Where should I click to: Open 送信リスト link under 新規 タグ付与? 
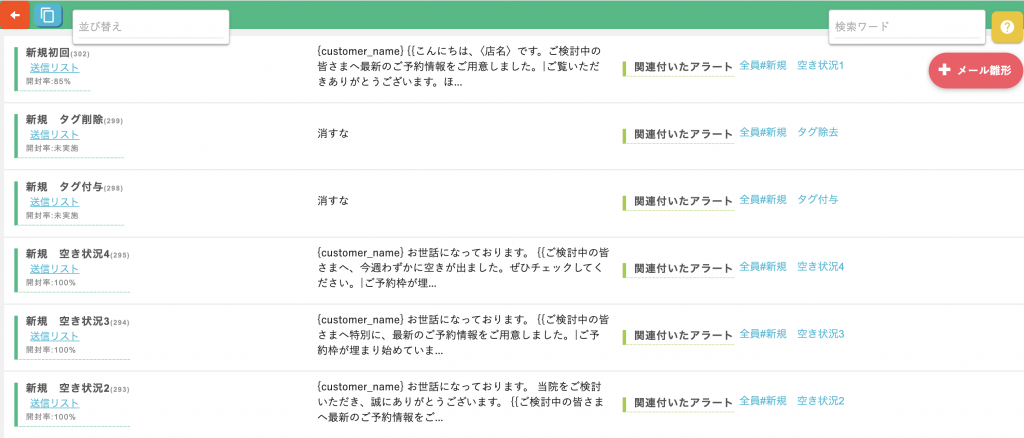54,202
